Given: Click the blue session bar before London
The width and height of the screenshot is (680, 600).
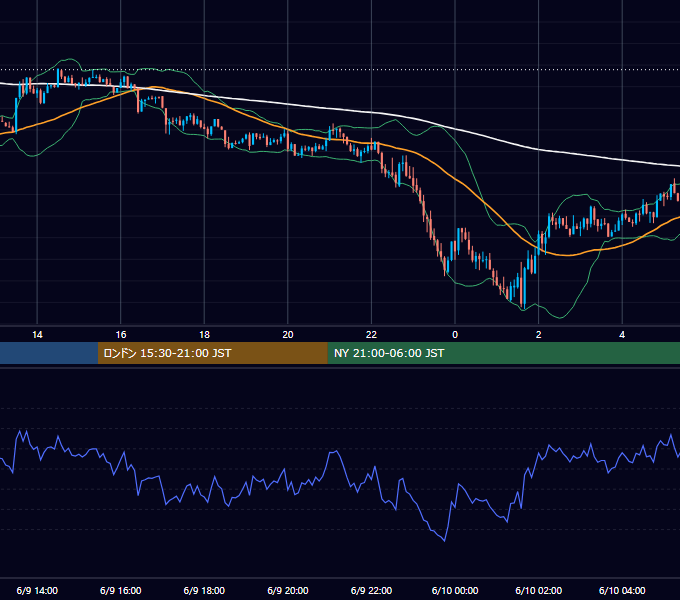Looking at the screenshot, I should click(49, 353).
